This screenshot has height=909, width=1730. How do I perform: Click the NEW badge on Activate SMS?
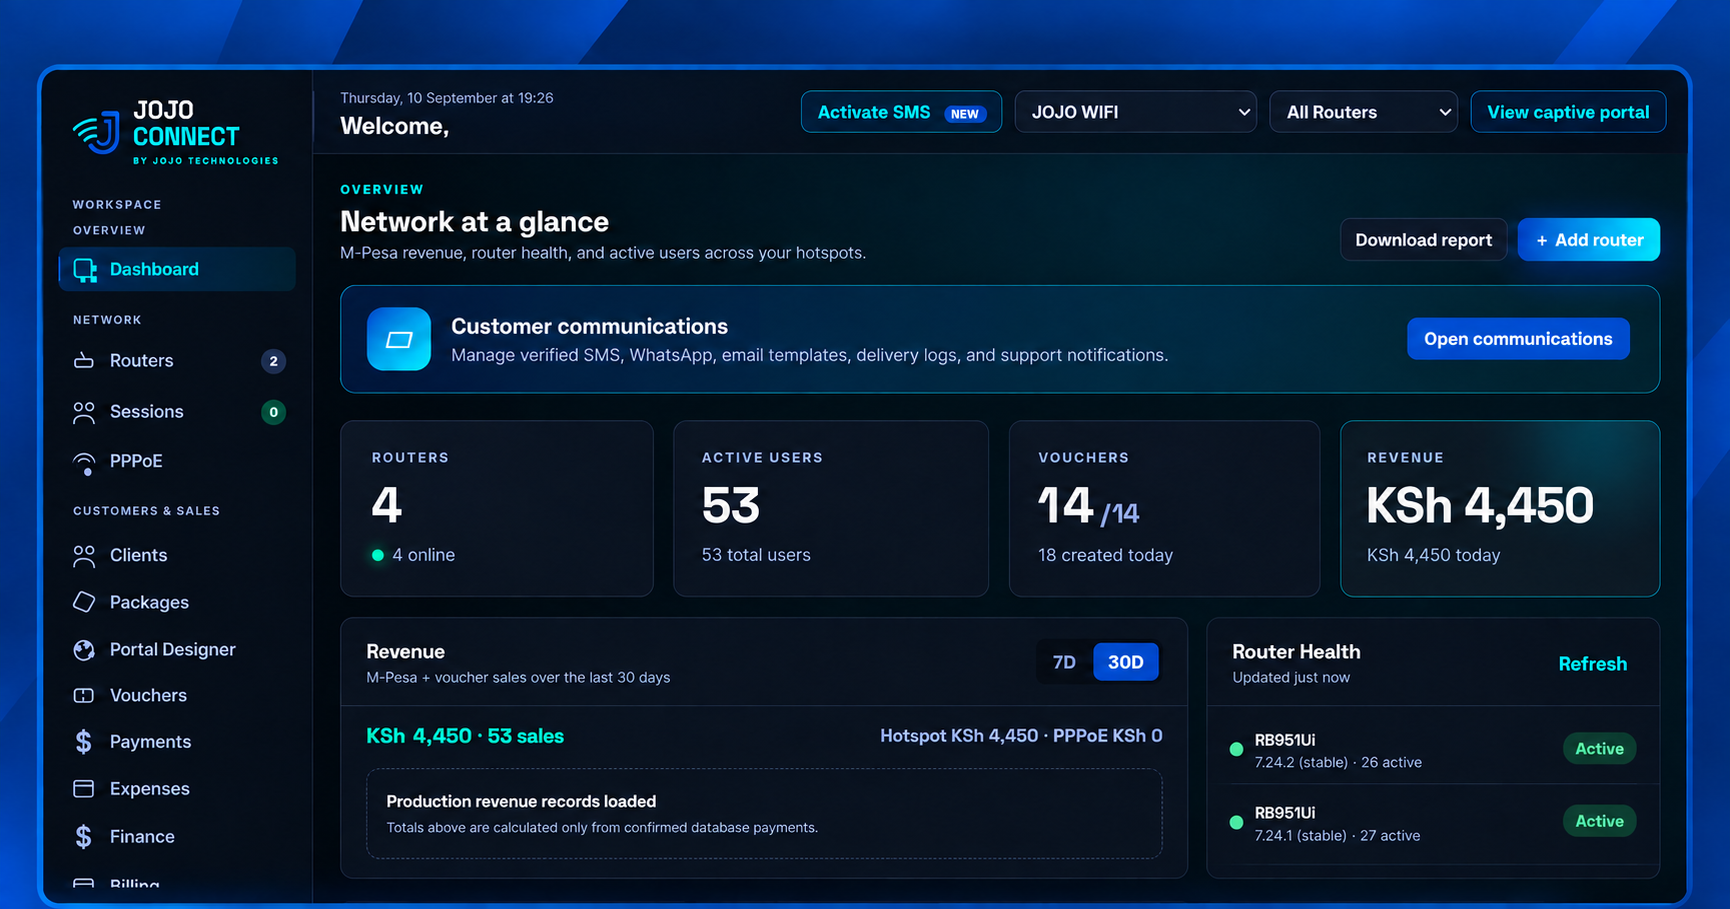point(965,114)
